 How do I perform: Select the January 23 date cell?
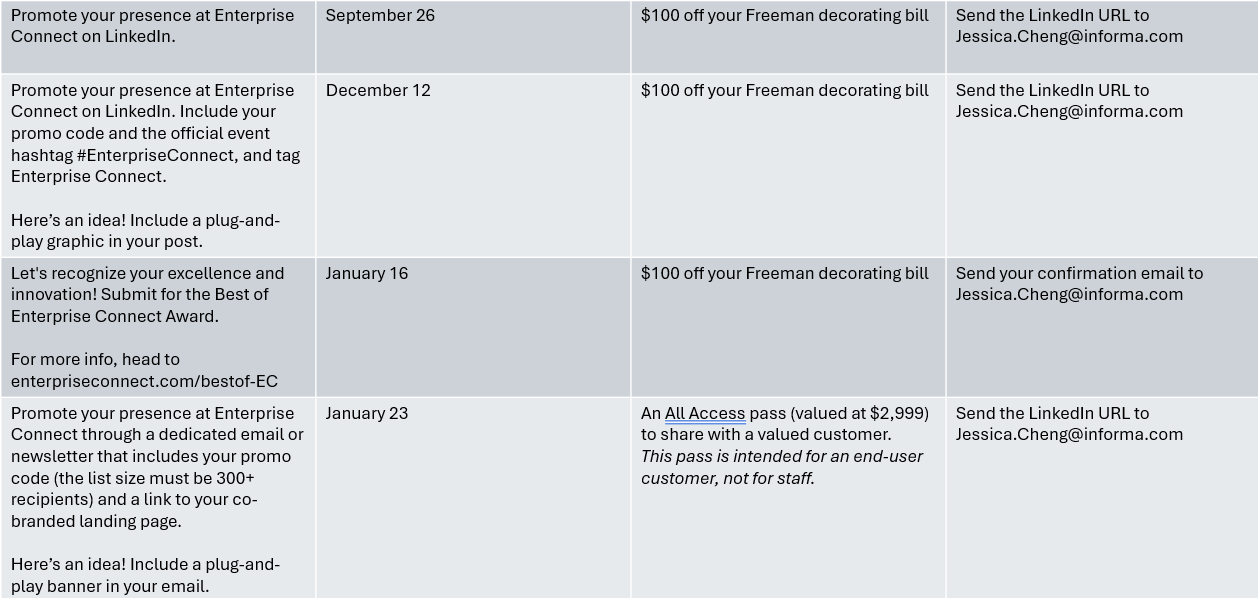367,414
